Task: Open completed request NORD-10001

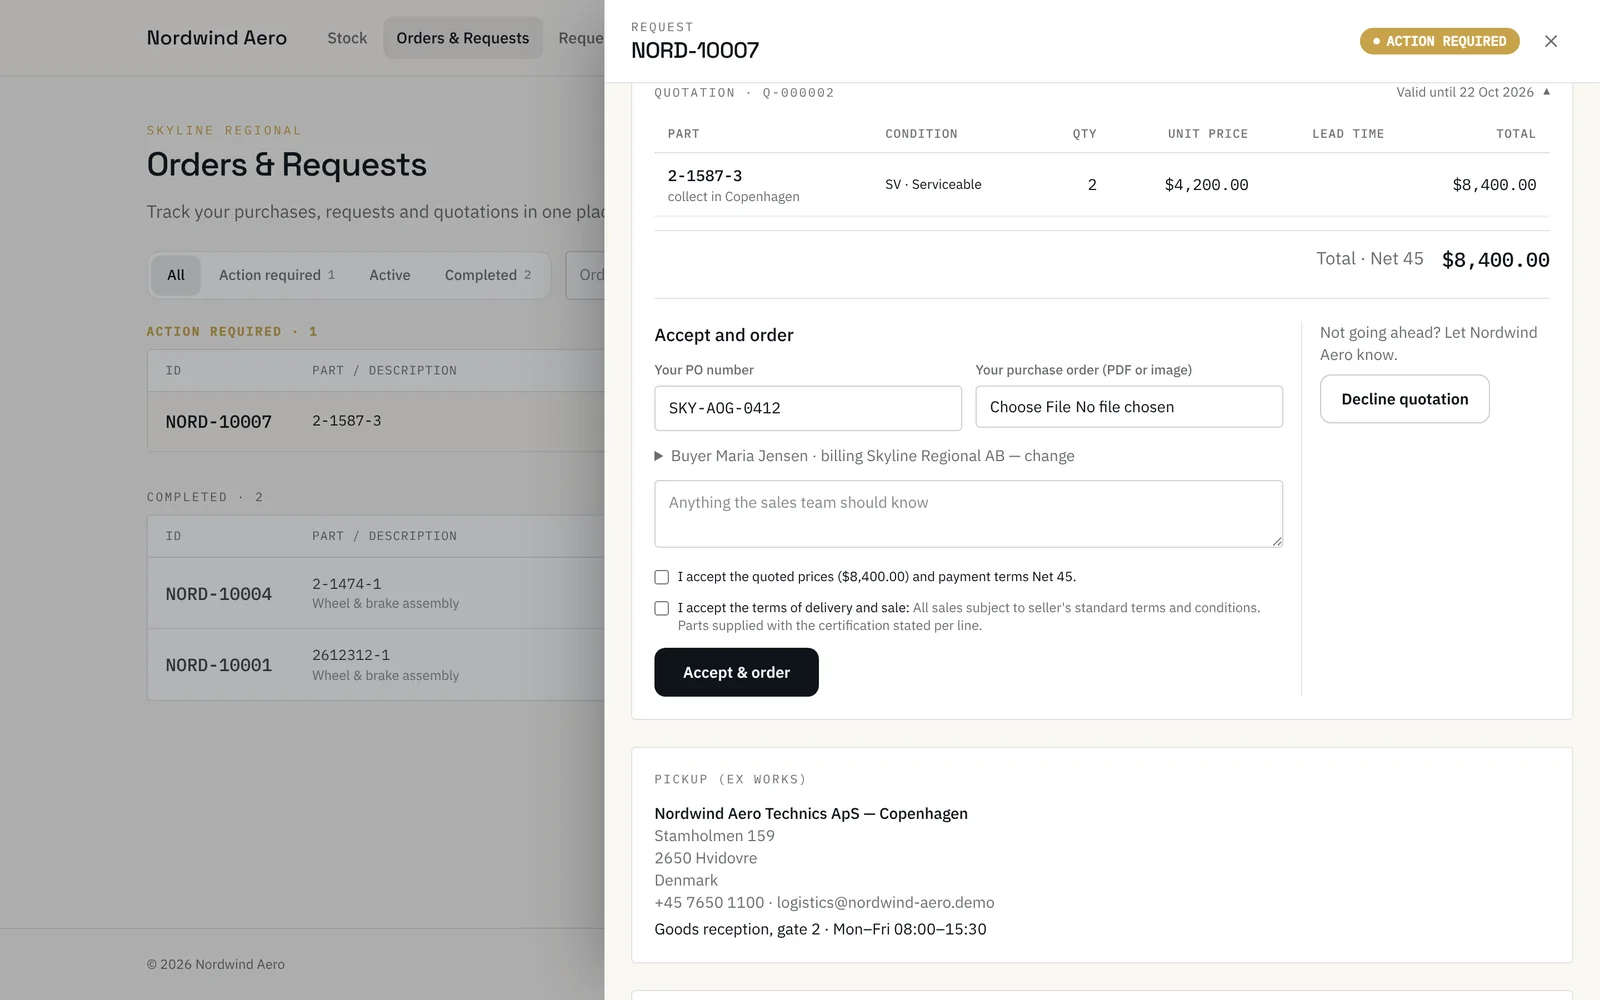Action: click(x=376, y=665)
